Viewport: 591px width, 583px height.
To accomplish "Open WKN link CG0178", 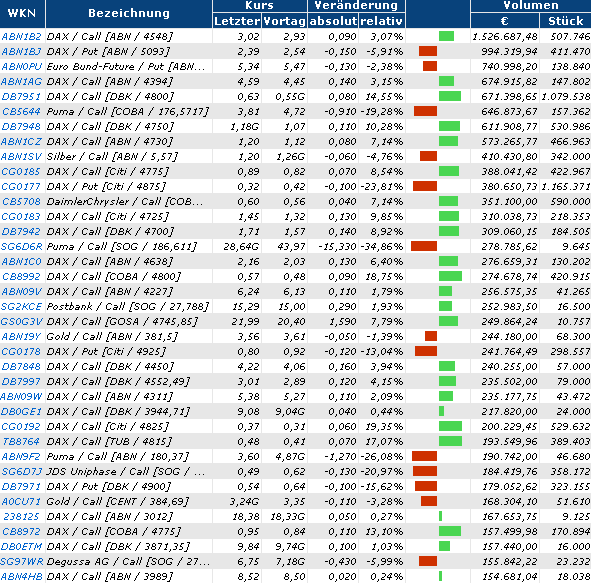I will click(21, 352).
